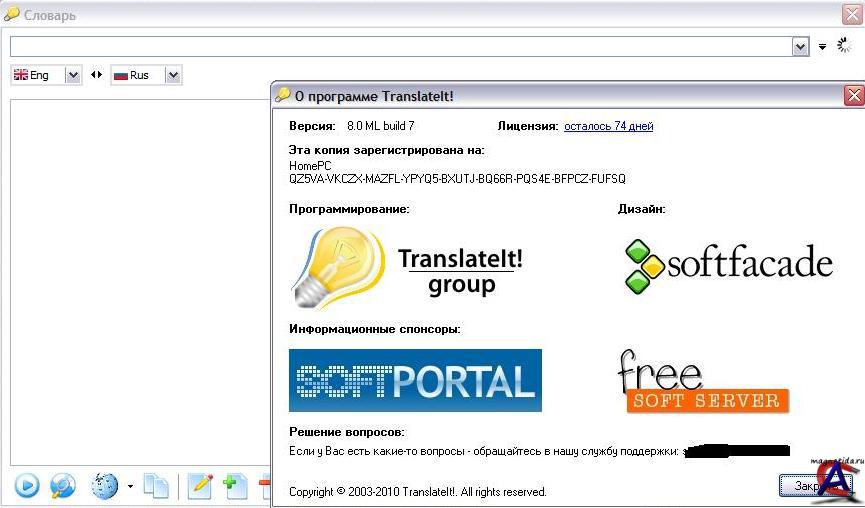Swap languages with the arrows icon

click(96, 75)
